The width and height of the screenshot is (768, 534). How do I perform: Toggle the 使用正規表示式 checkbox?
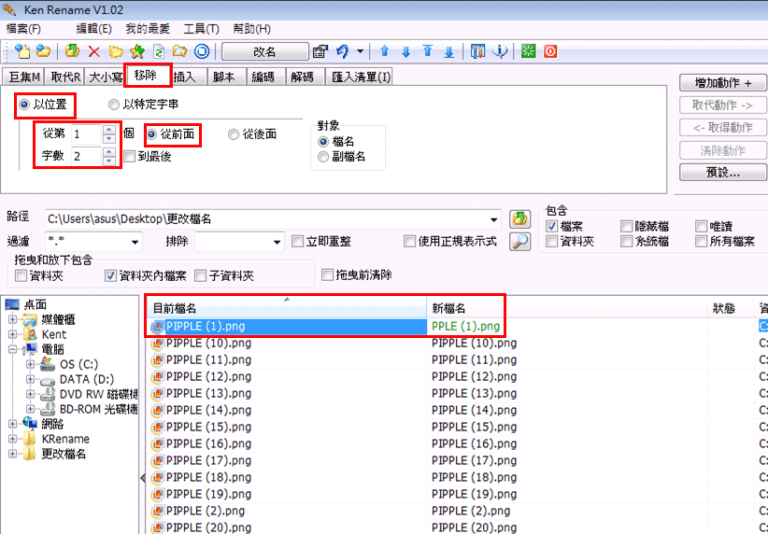click(410, 241)
